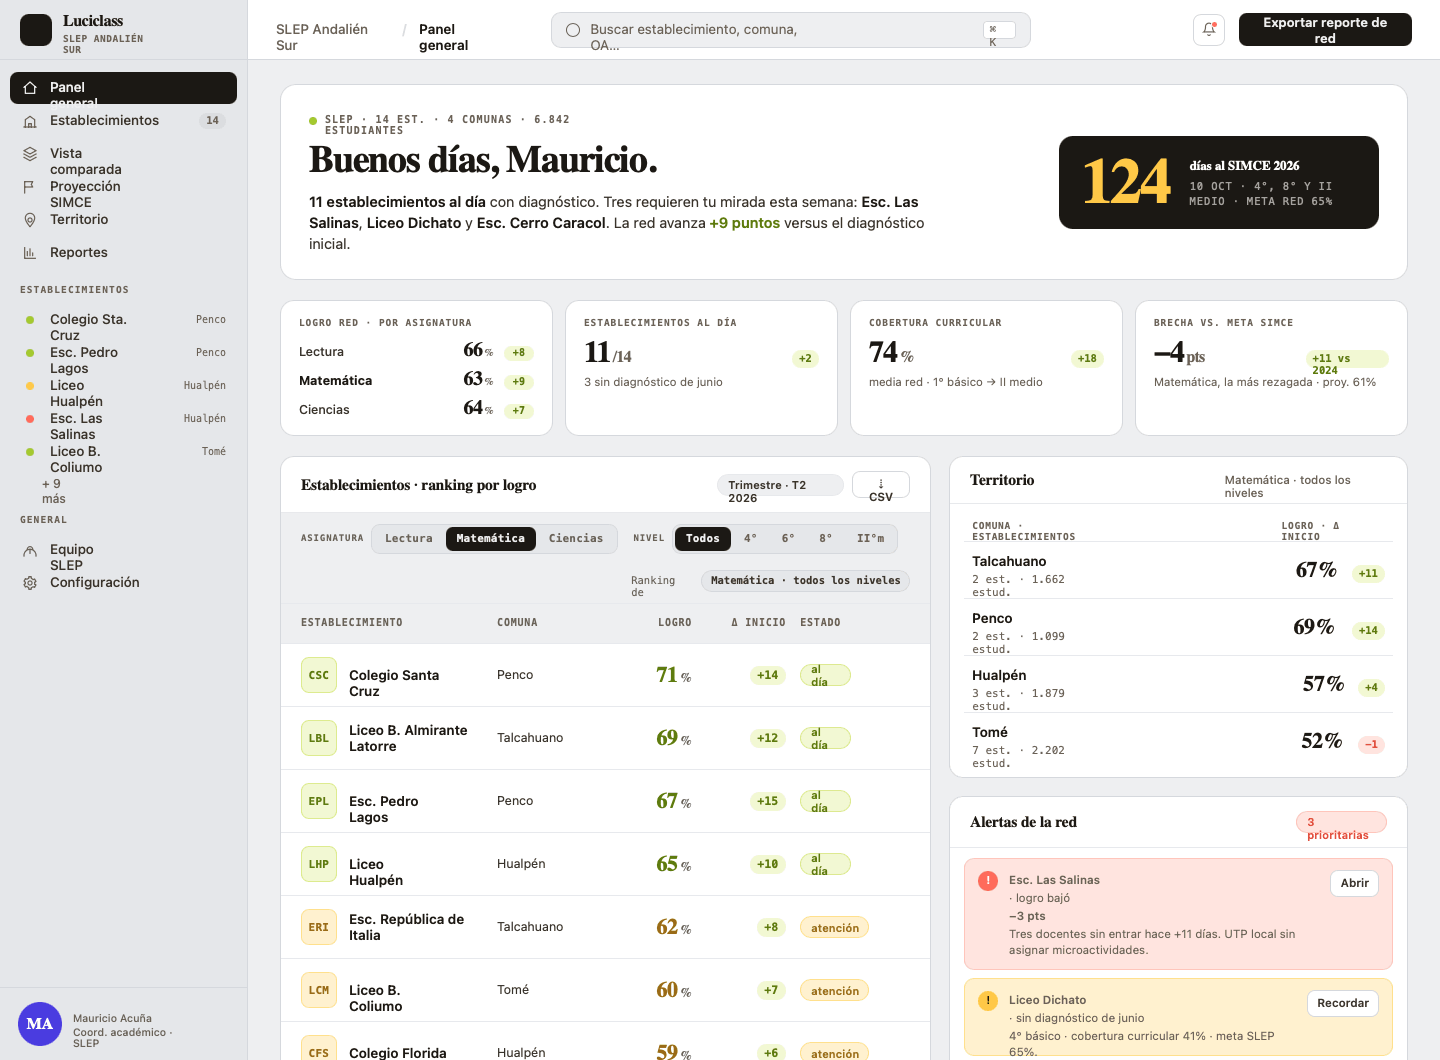Viewport: 1440px width, 1060px height.
Task: Click Establecimientos al día card
Action: [x=701, y=368]
